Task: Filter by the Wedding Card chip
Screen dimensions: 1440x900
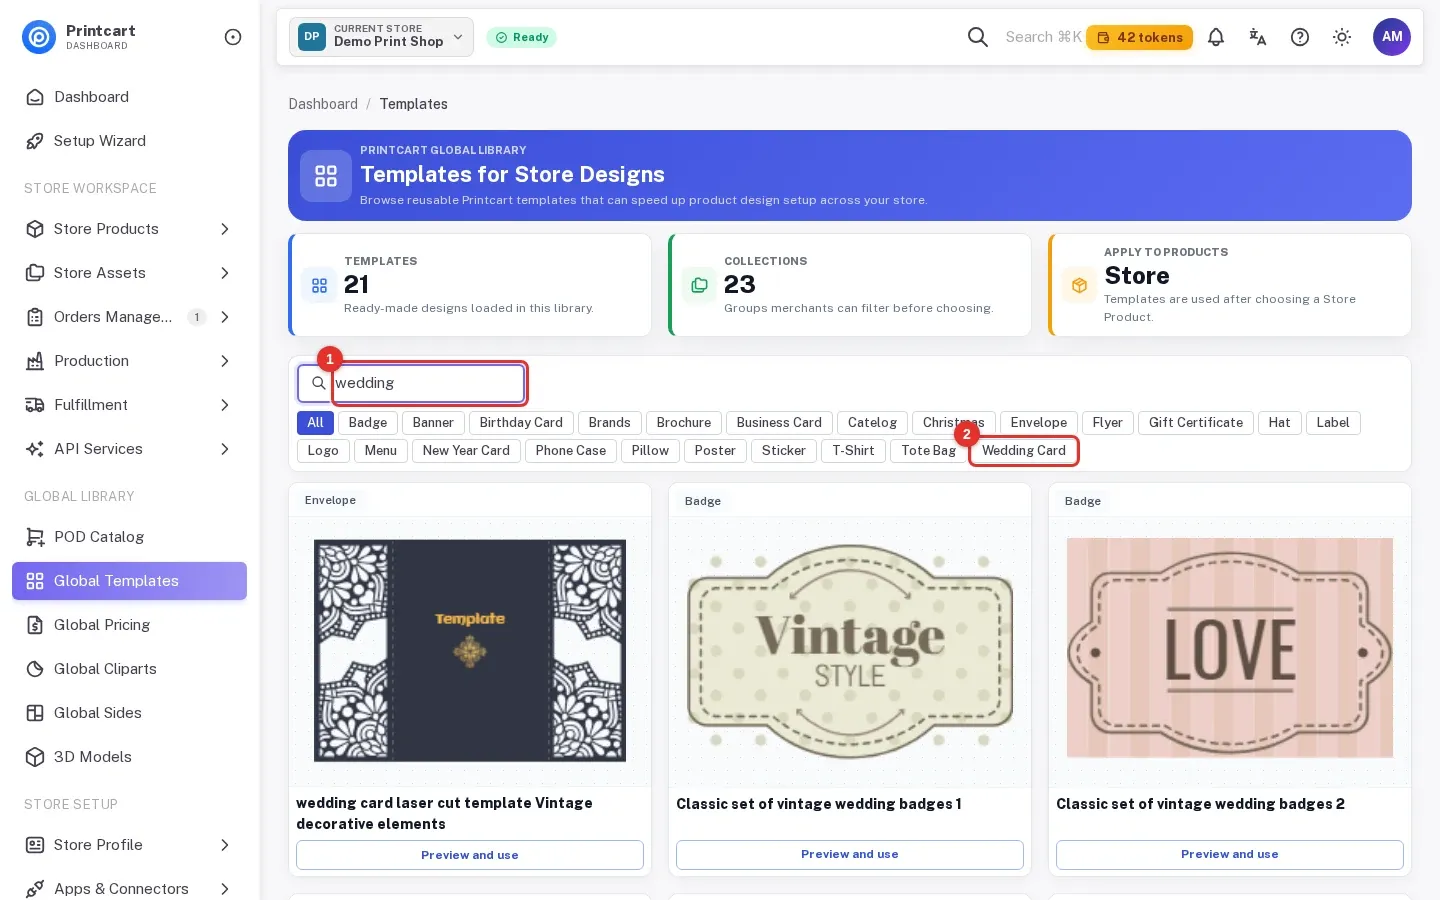Action: pyautogui.click(x=1024, y=451)
